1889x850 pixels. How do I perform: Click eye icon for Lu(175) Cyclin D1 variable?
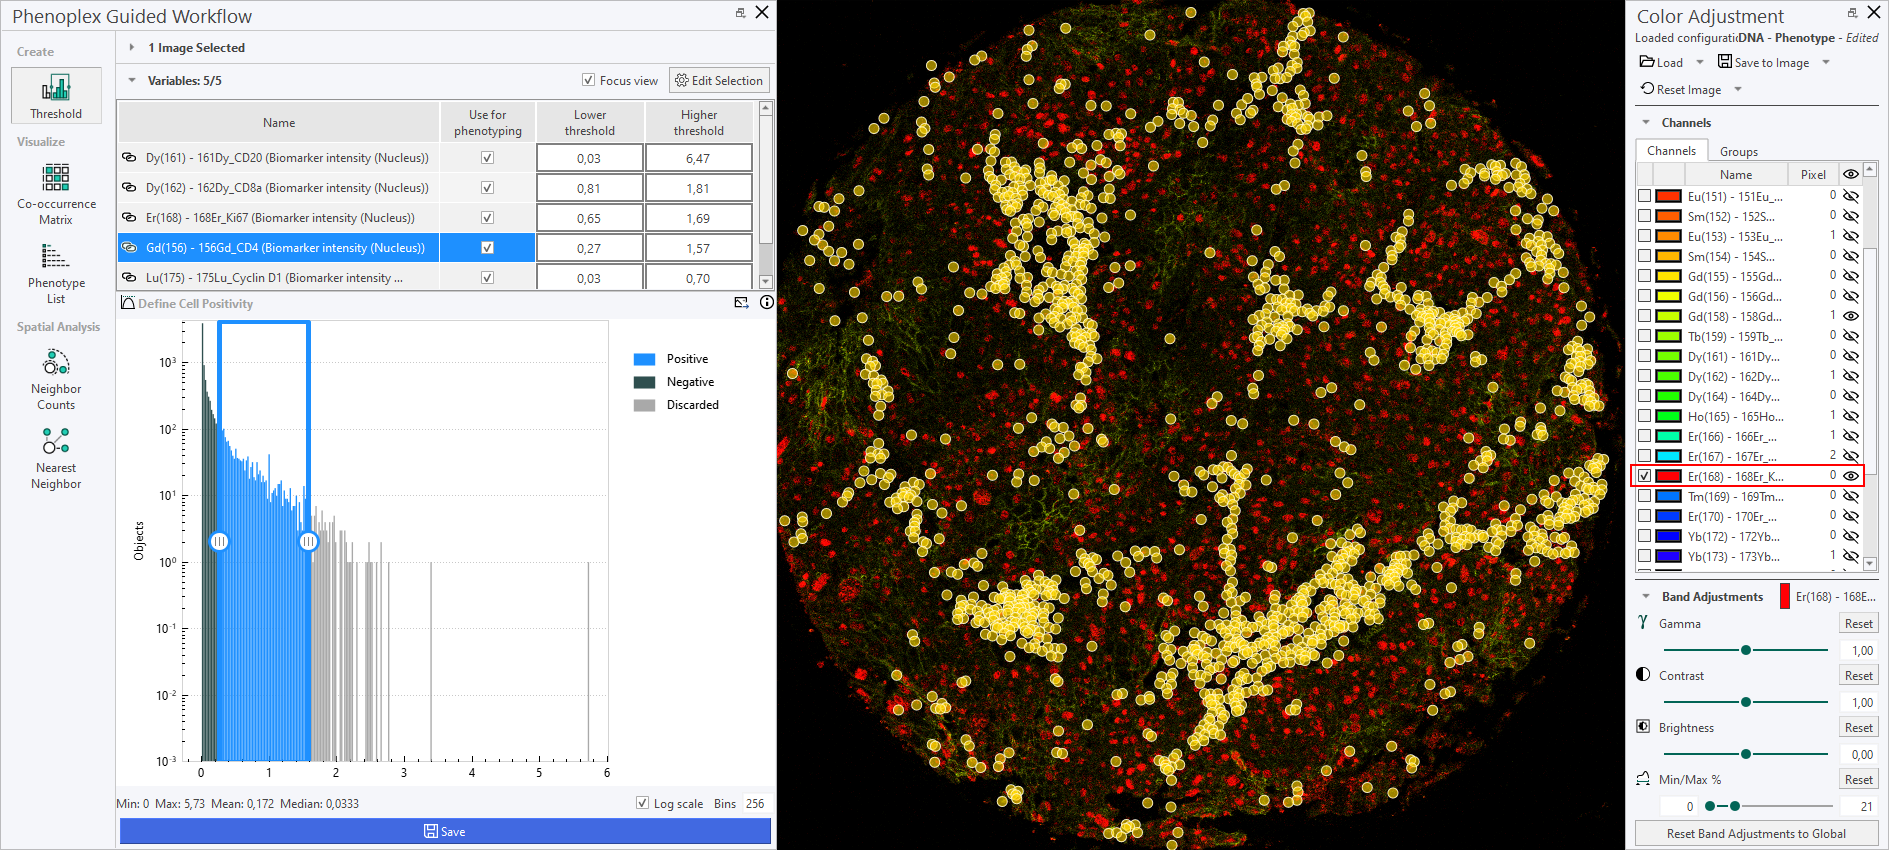pos(129,278)
